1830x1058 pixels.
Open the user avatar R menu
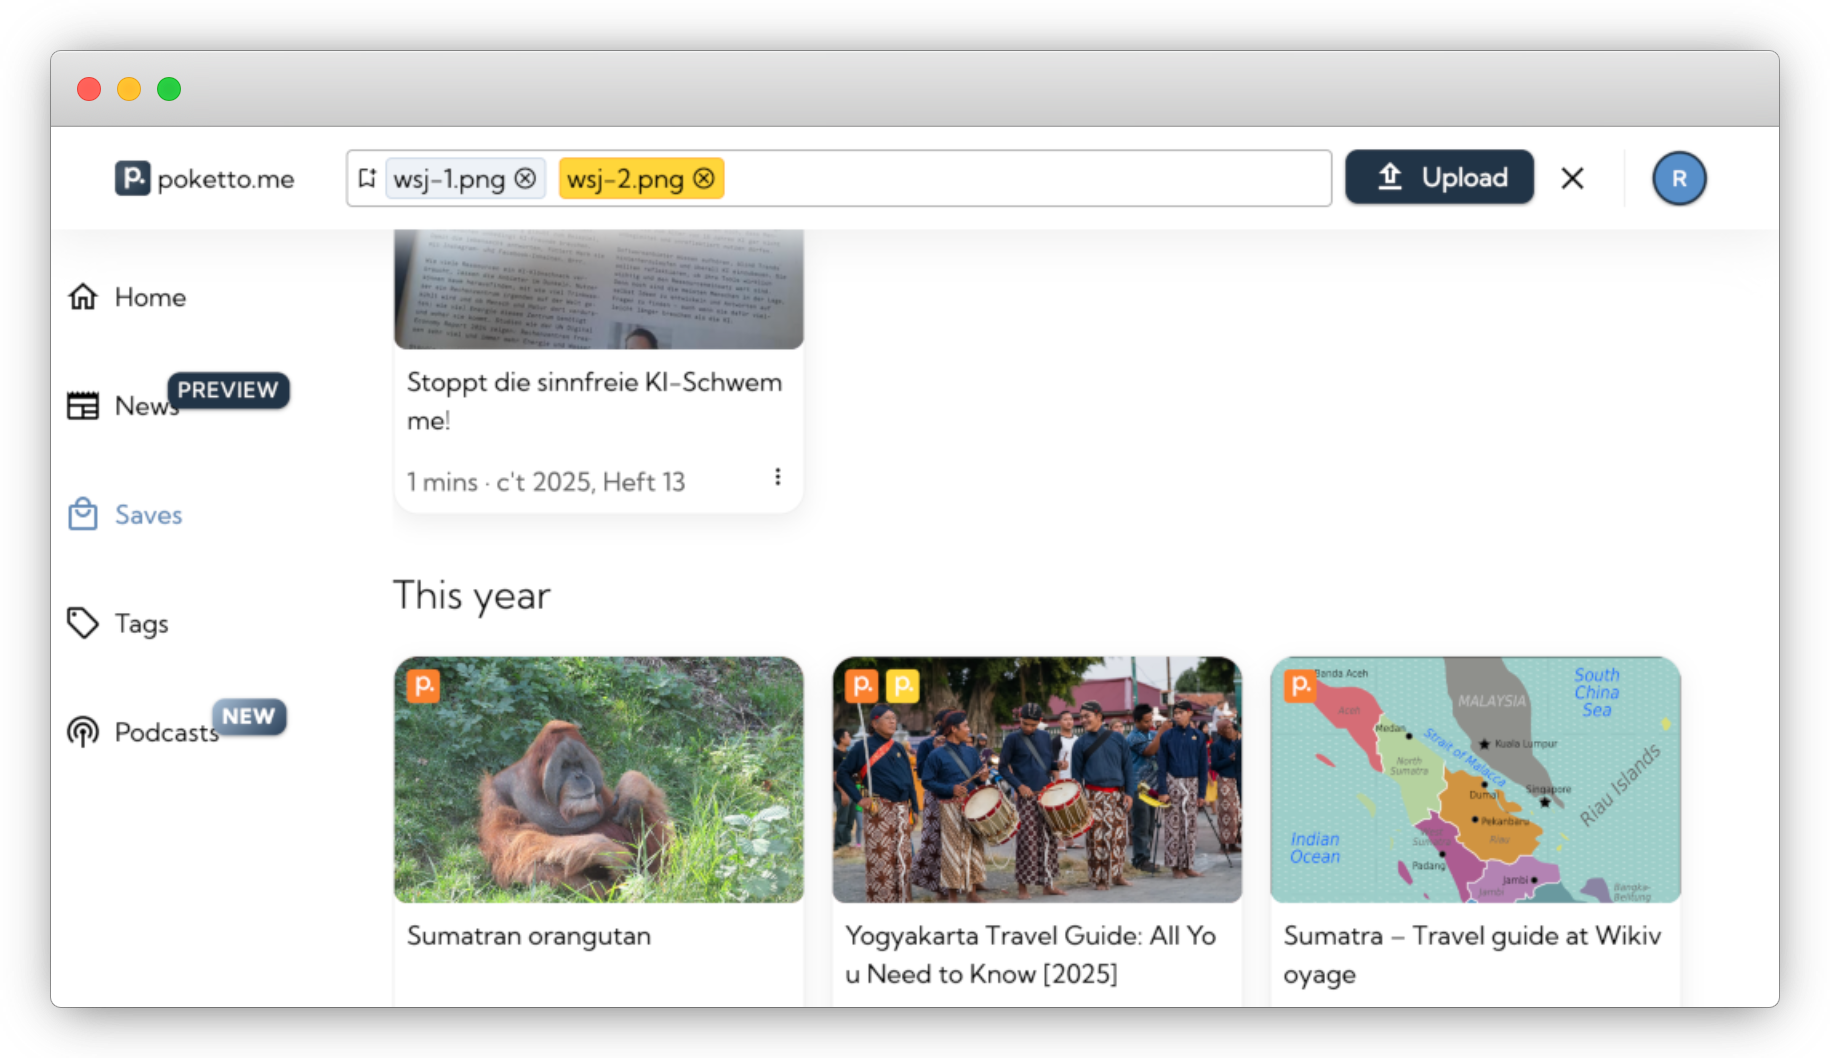point(1678,179)
